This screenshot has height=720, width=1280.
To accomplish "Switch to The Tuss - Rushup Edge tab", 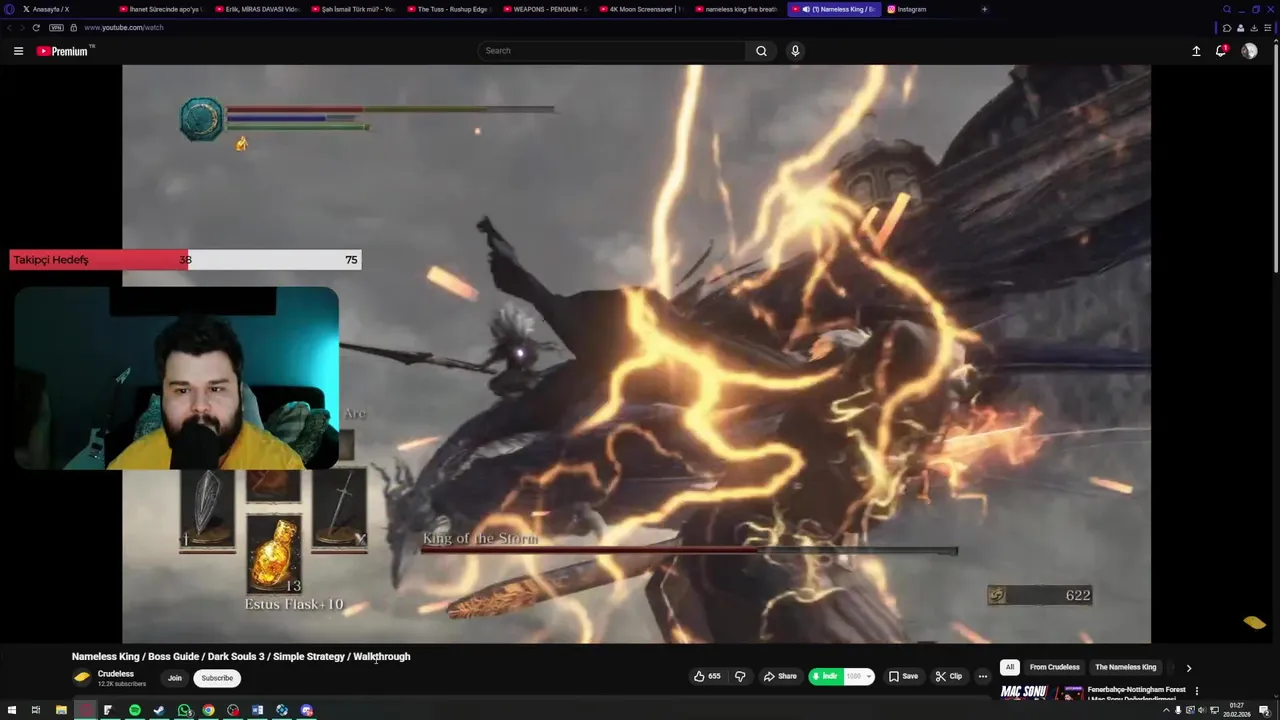I will coord(447,9).
